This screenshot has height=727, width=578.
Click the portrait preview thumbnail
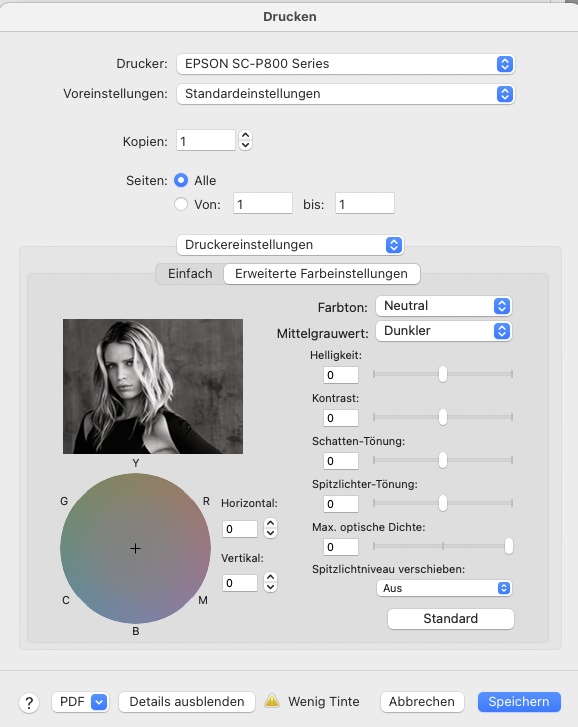[153, 386]
